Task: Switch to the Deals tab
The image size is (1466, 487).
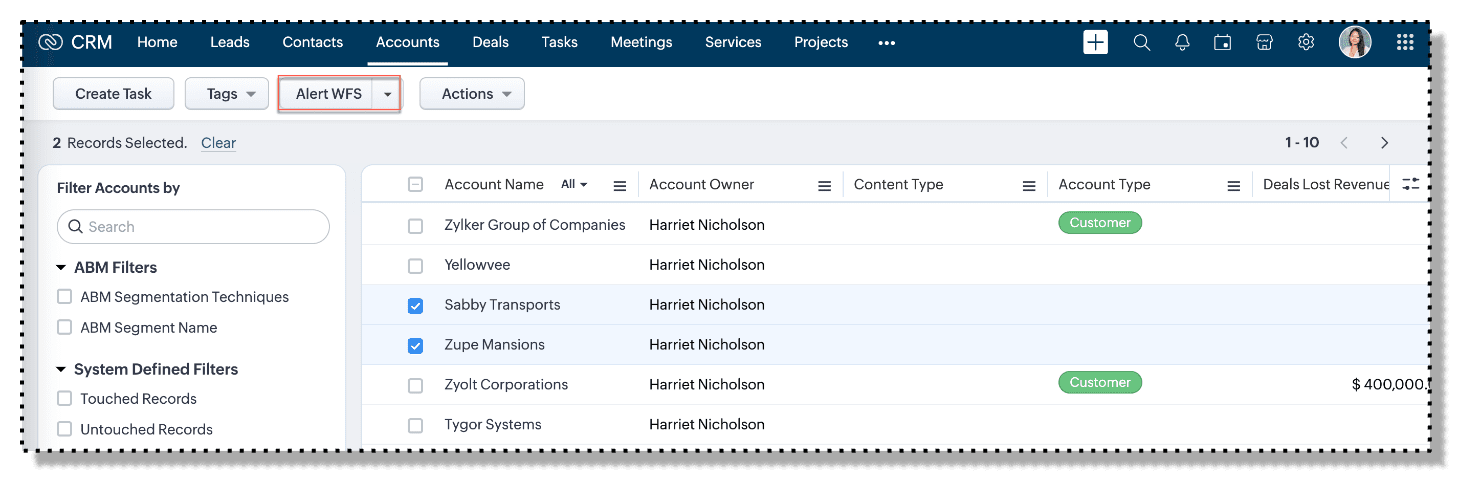Action: [490, 42]
